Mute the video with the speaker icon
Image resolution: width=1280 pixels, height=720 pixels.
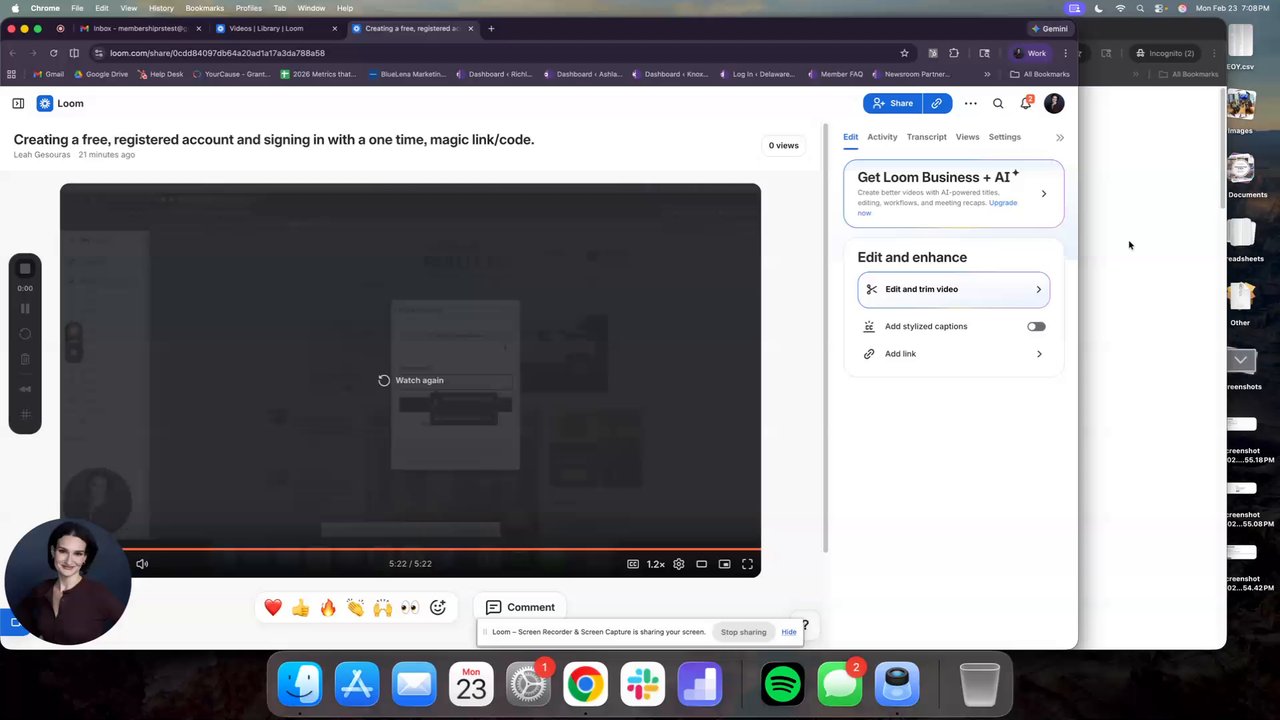click(x=142, y=564)
